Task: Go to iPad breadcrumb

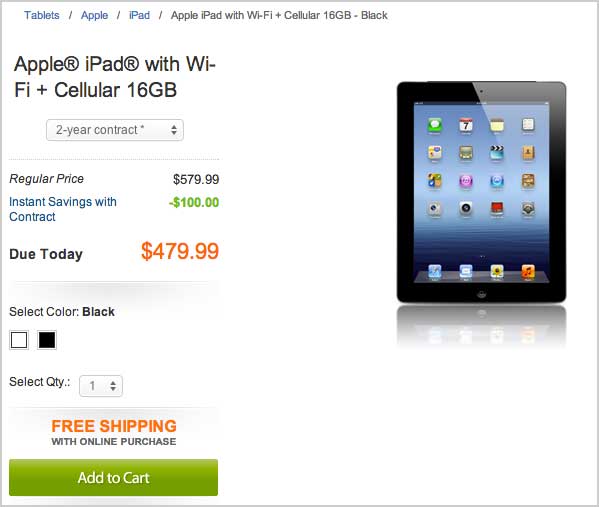Action: coord(139,15)
